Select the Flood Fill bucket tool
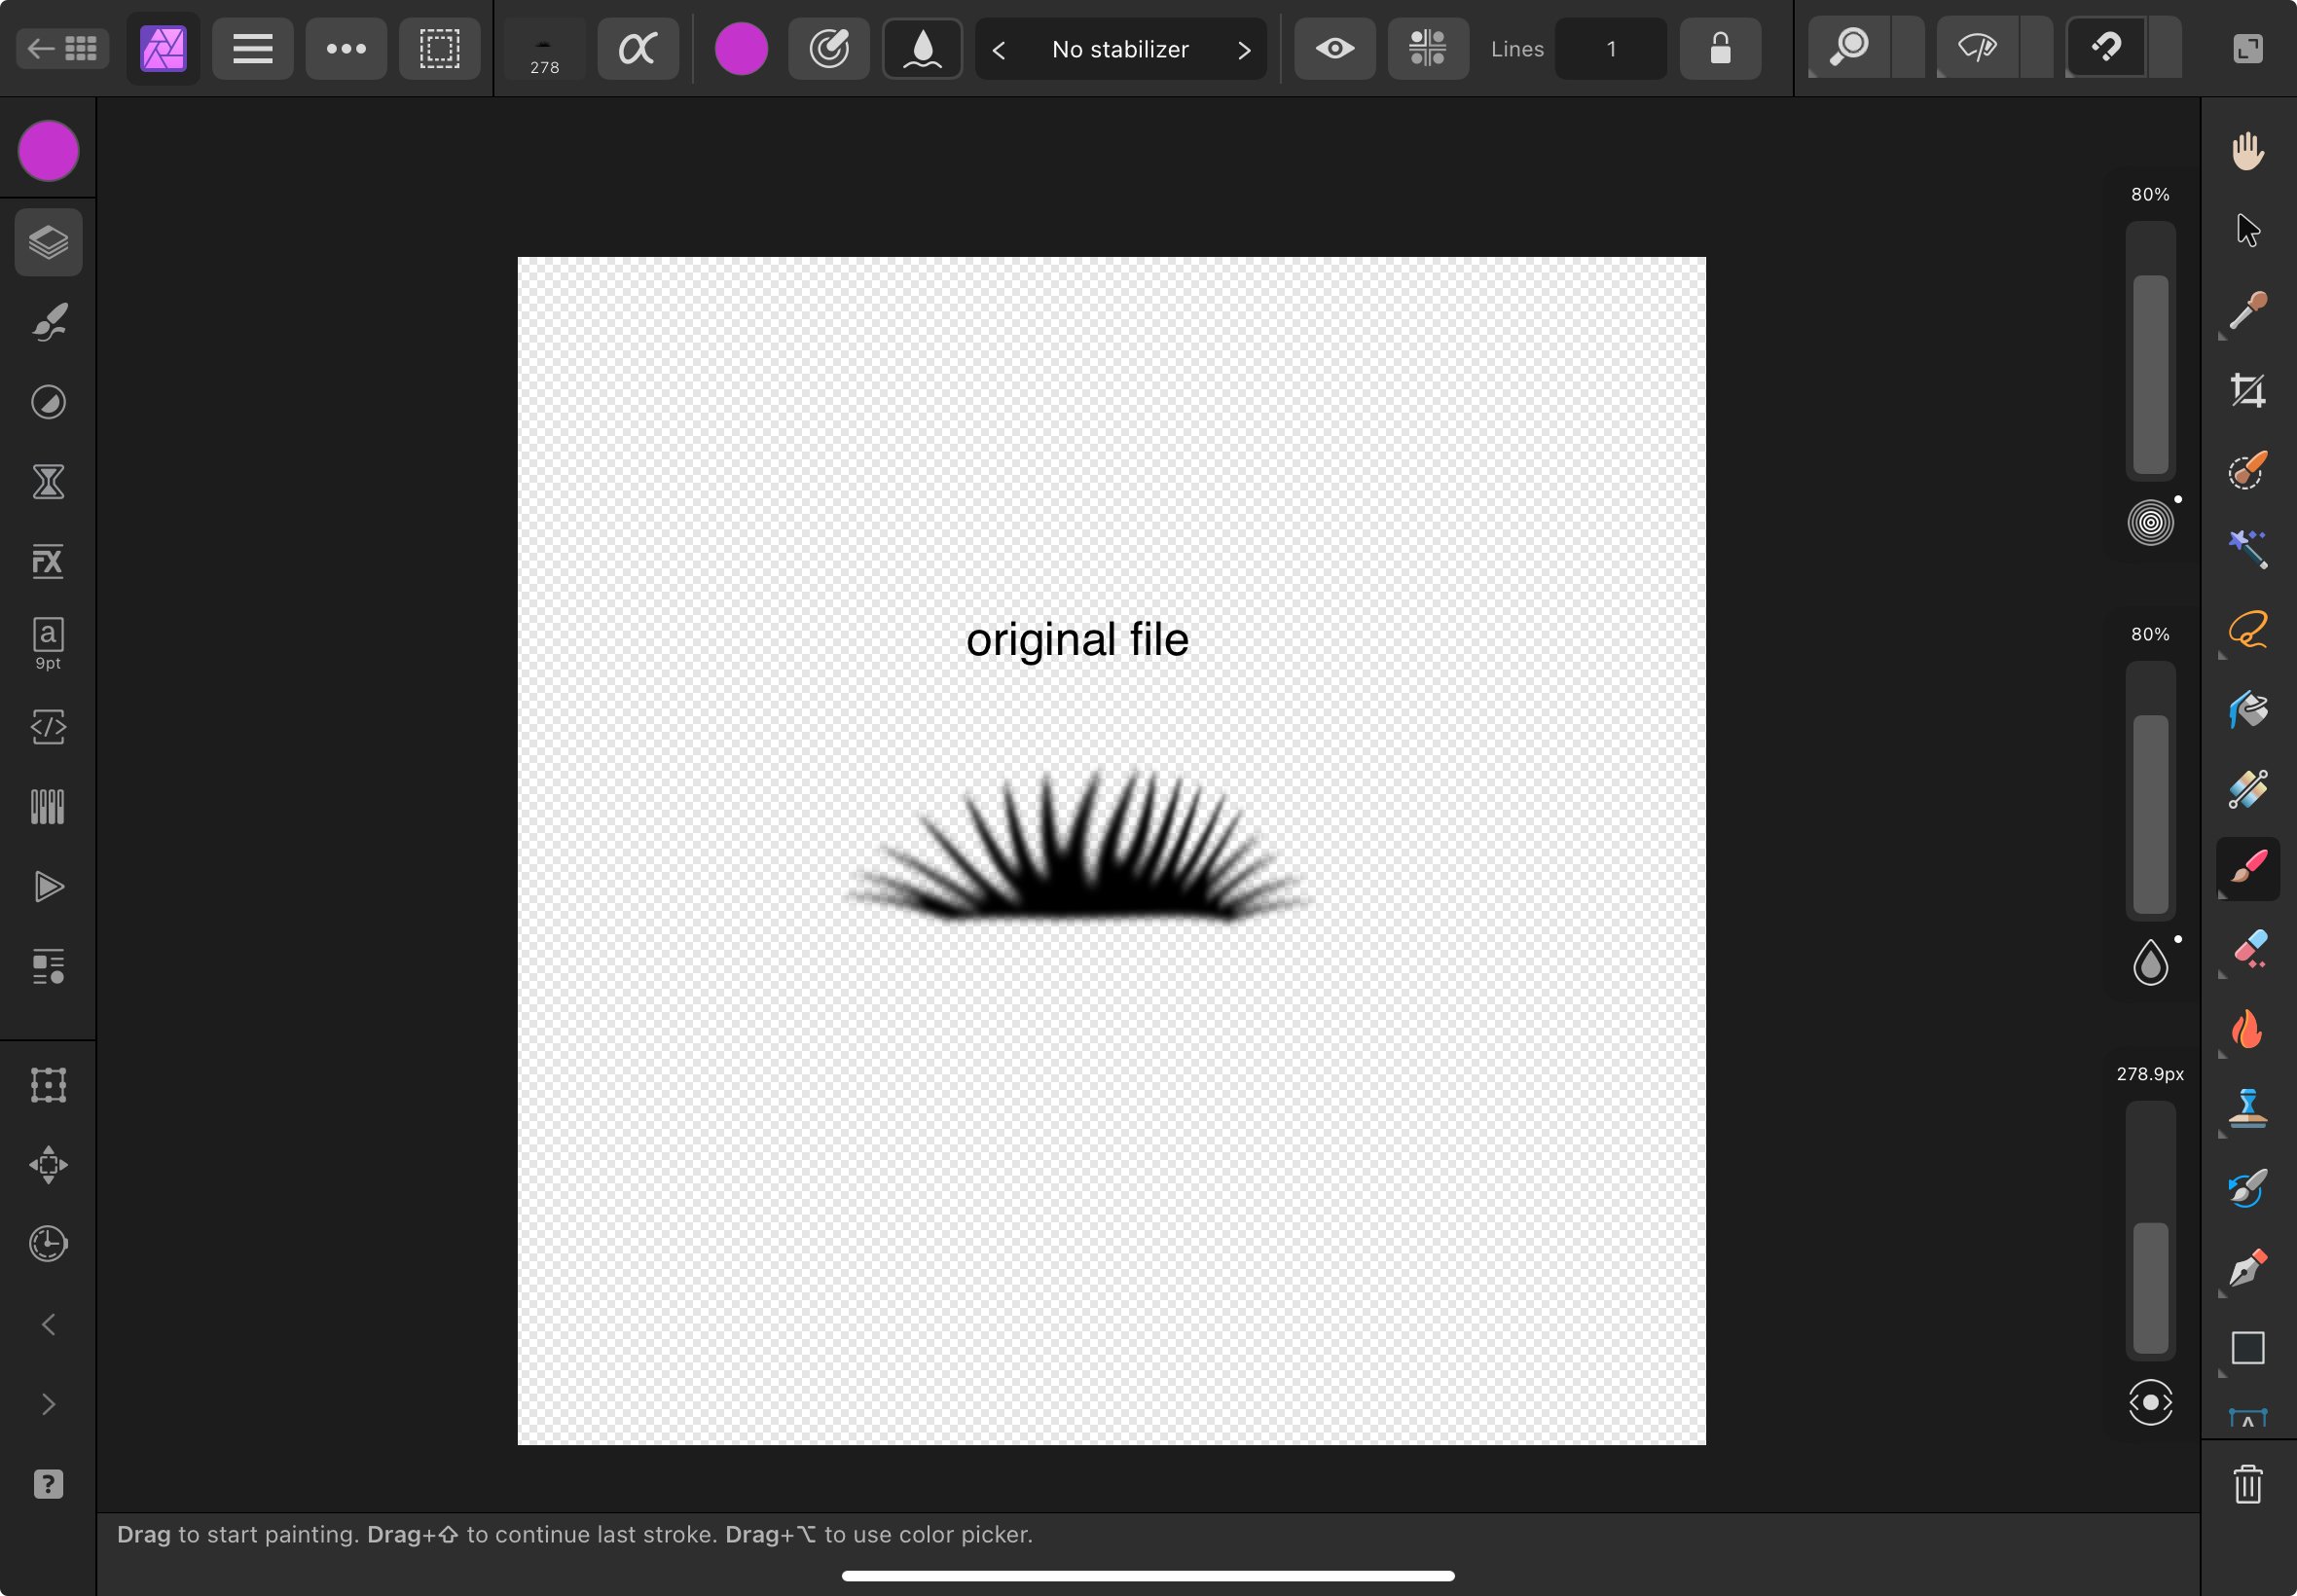 [2248, 710]
